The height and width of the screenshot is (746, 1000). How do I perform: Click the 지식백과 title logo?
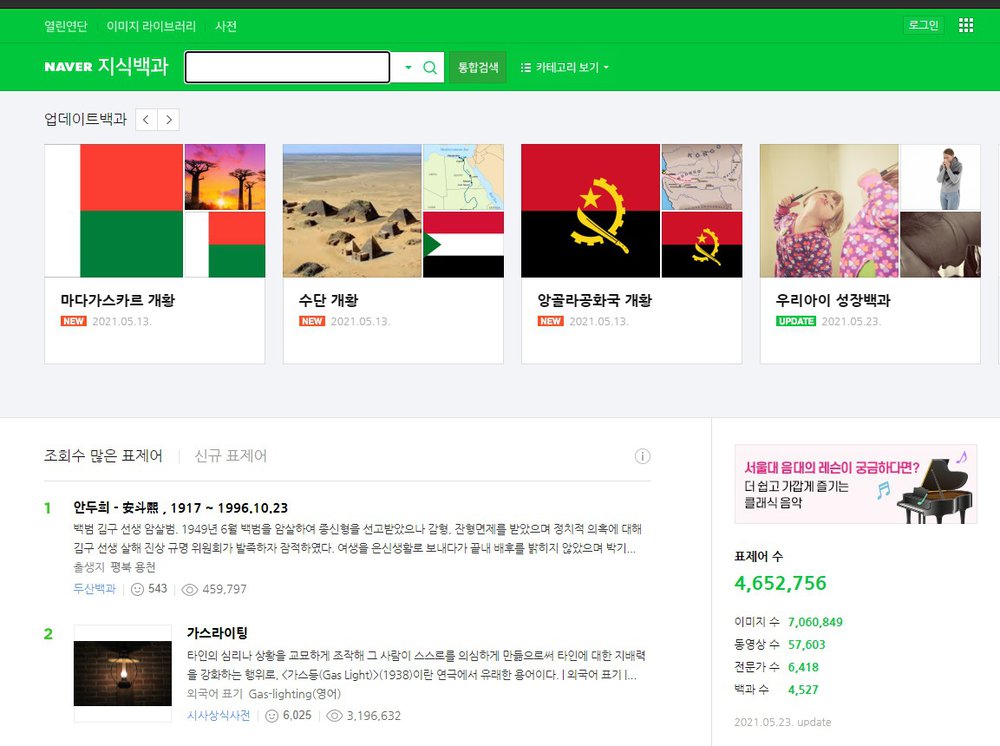coord(133,66)
